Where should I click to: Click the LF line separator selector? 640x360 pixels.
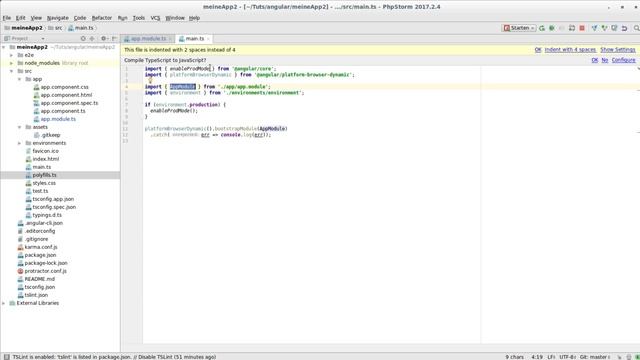coord(551,357)
